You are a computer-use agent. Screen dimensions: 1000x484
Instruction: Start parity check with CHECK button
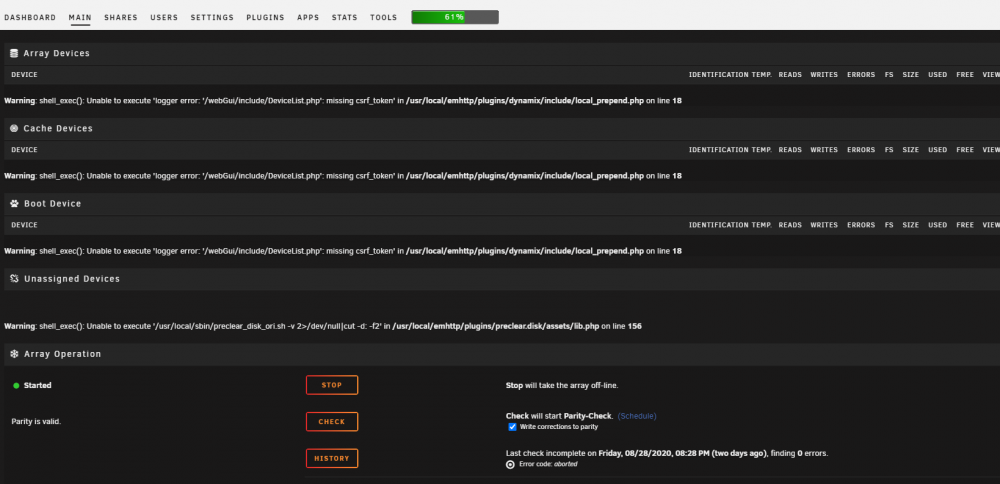[332, 422]
